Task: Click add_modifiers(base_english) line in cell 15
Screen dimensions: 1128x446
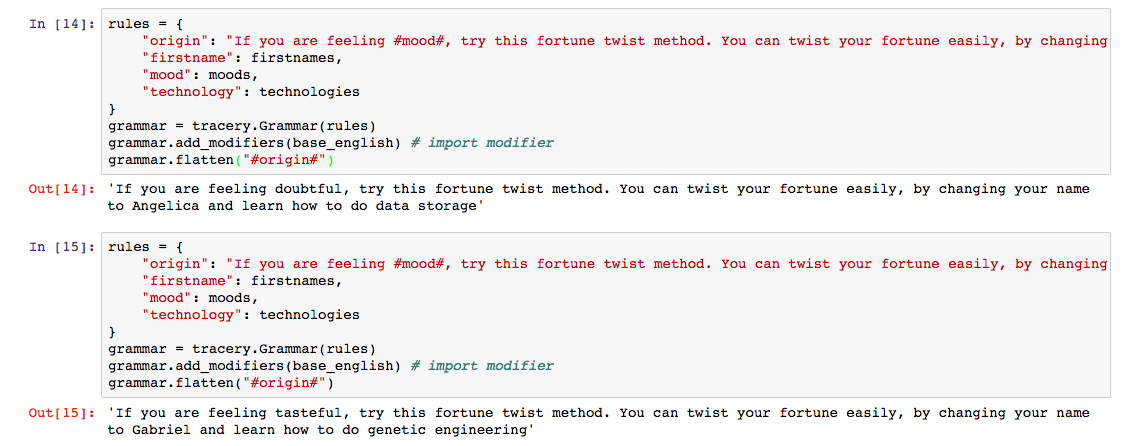Action: [x=254, y=366]
